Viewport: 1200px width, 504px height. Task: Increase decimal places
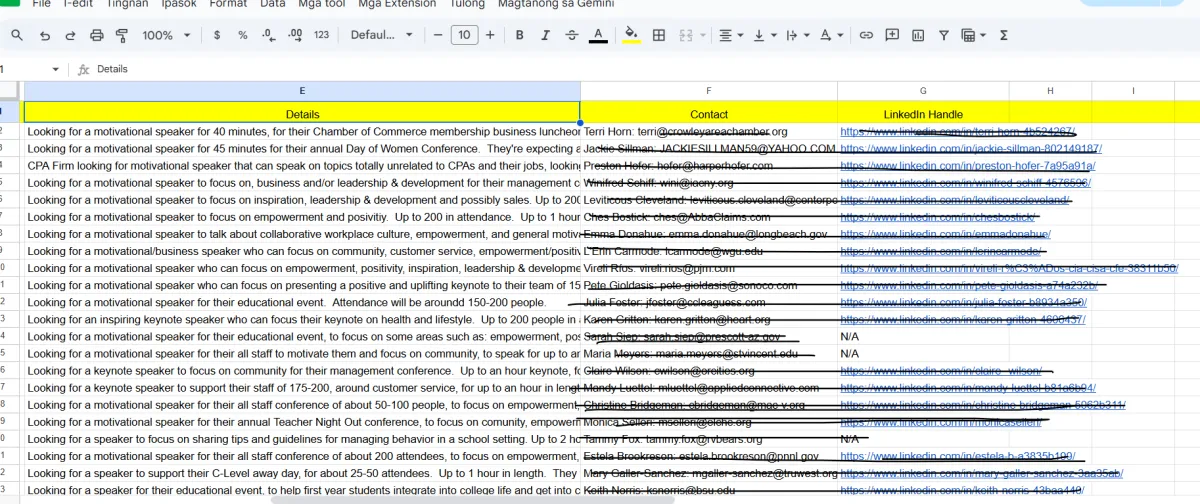(x=295, y=35)
